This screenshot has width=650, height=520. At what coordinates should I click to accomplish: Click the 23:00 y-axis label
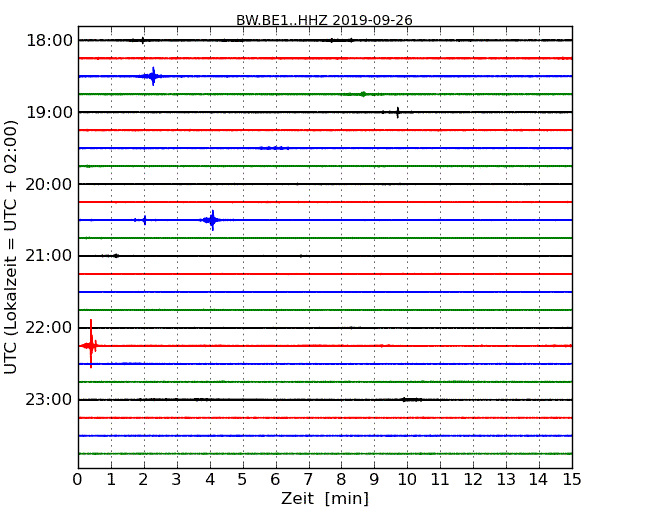pos(49,400)
